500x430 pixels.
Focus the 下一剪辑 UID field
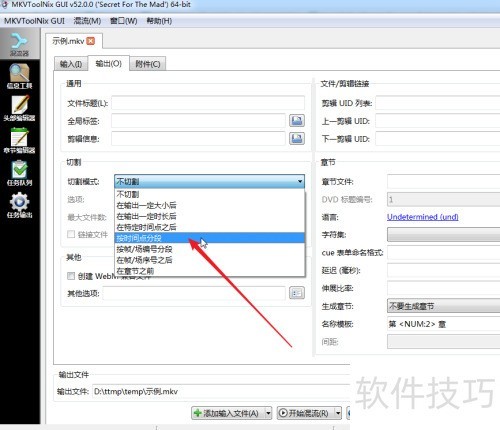pyautogui.click(x=438, y=139)
